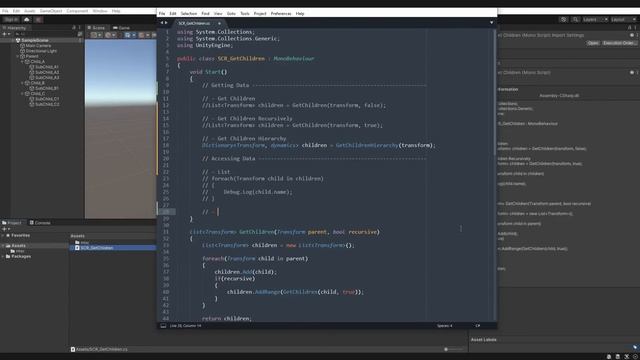The image size is (640, 360).
Task: Close the SCR_GetChildren.cs editor tab
Action: tap(219, 23)
